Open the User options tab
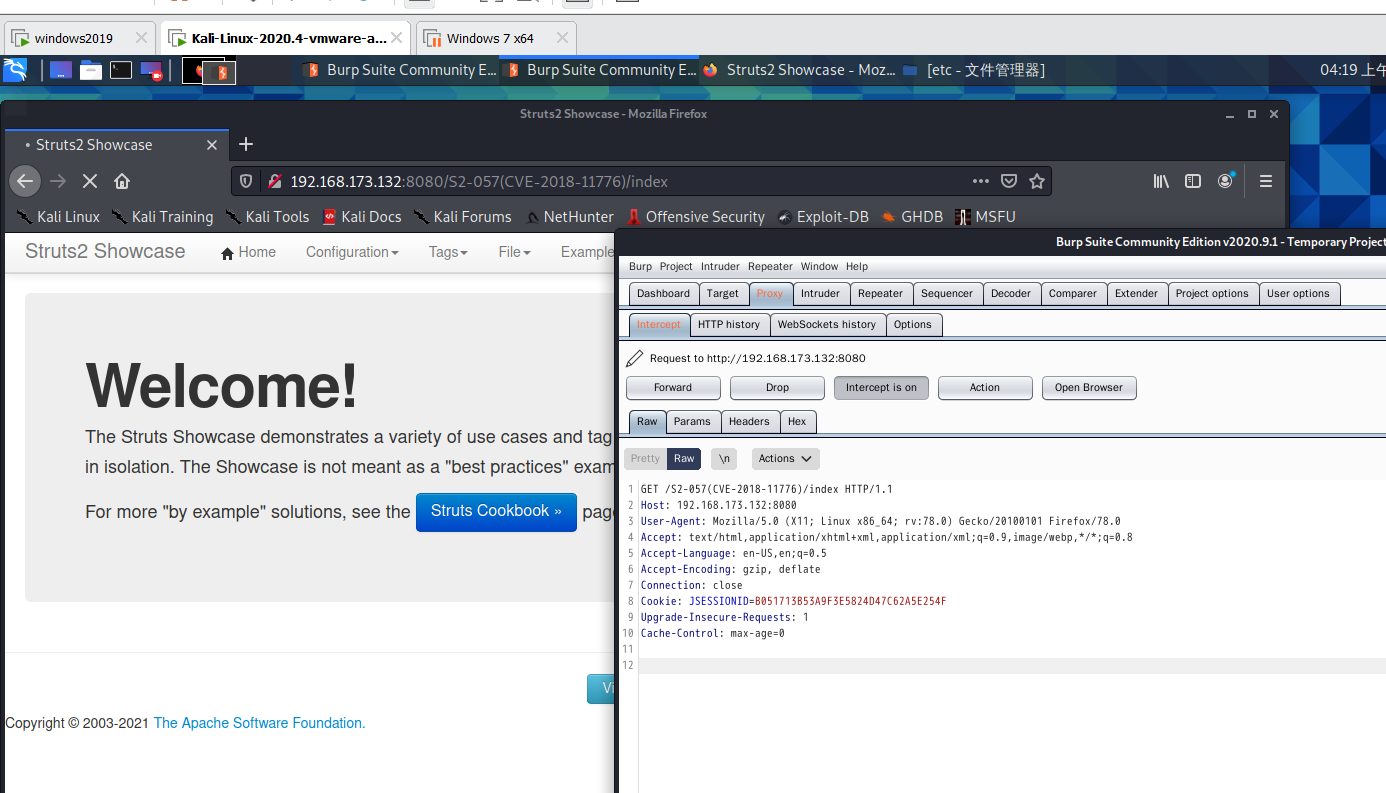The image size is (1386, 793). [x=1298, y=294]
